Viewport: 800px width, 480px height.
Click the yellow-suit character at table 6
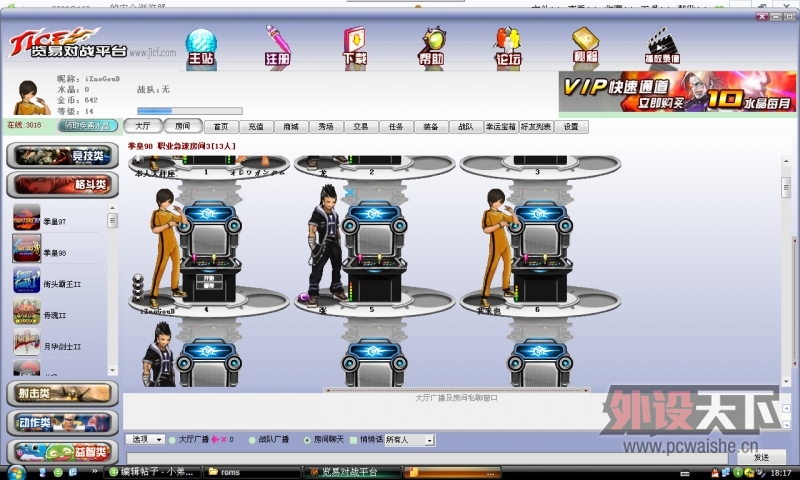point(498,247)
